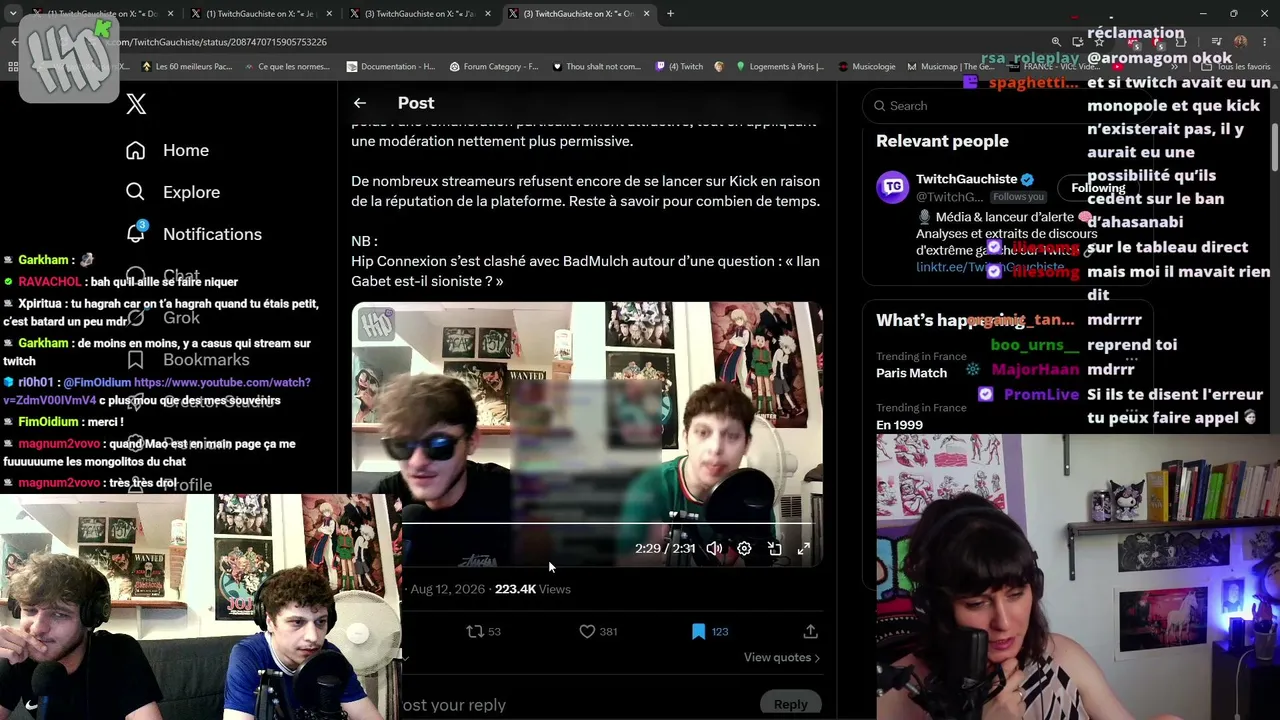The image size is (1280, 720).
Task: Open Grok from the sidebar
Action: click(x=162, y=318)
